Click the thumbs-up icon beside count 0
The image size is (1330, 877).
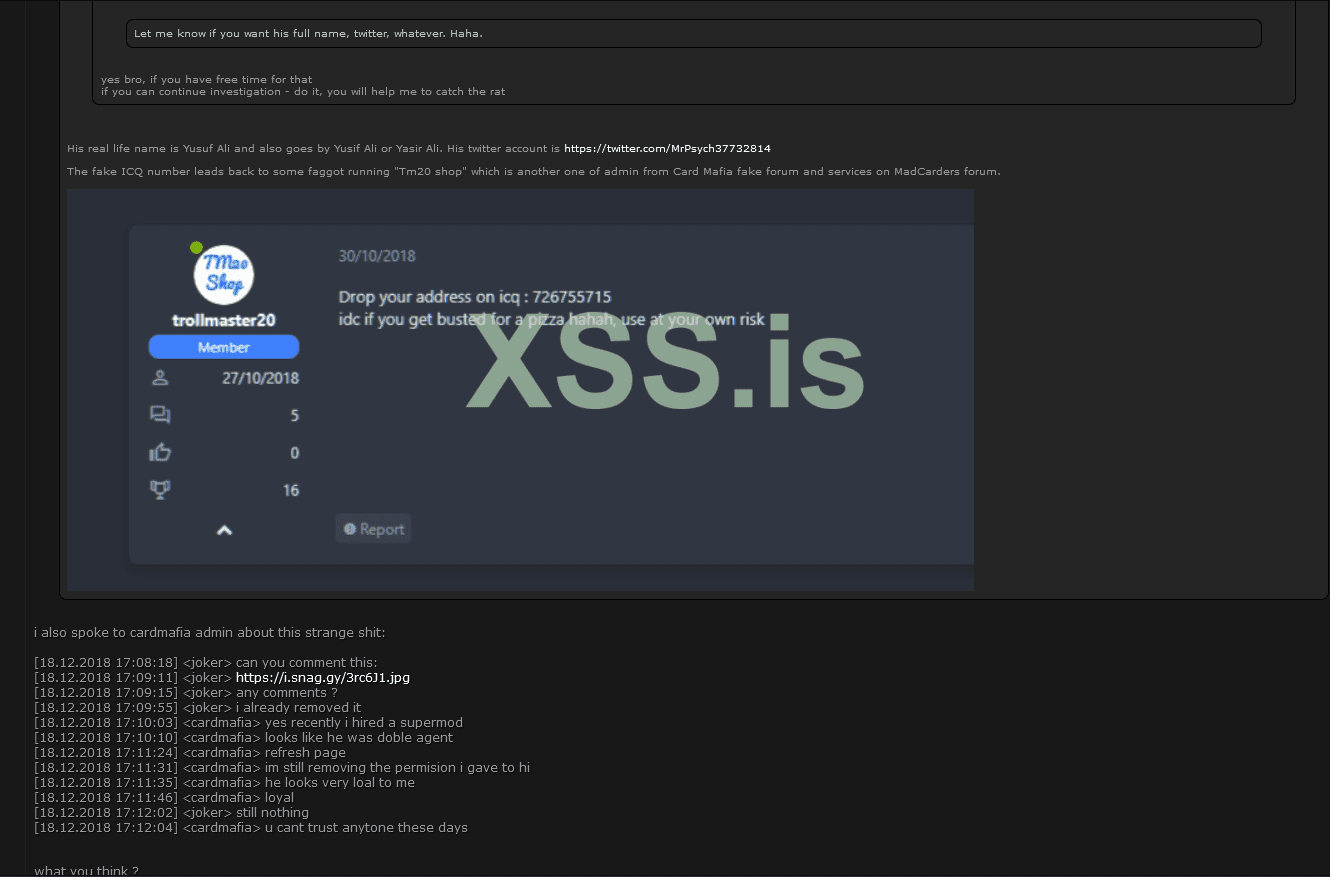click(159, 453)
